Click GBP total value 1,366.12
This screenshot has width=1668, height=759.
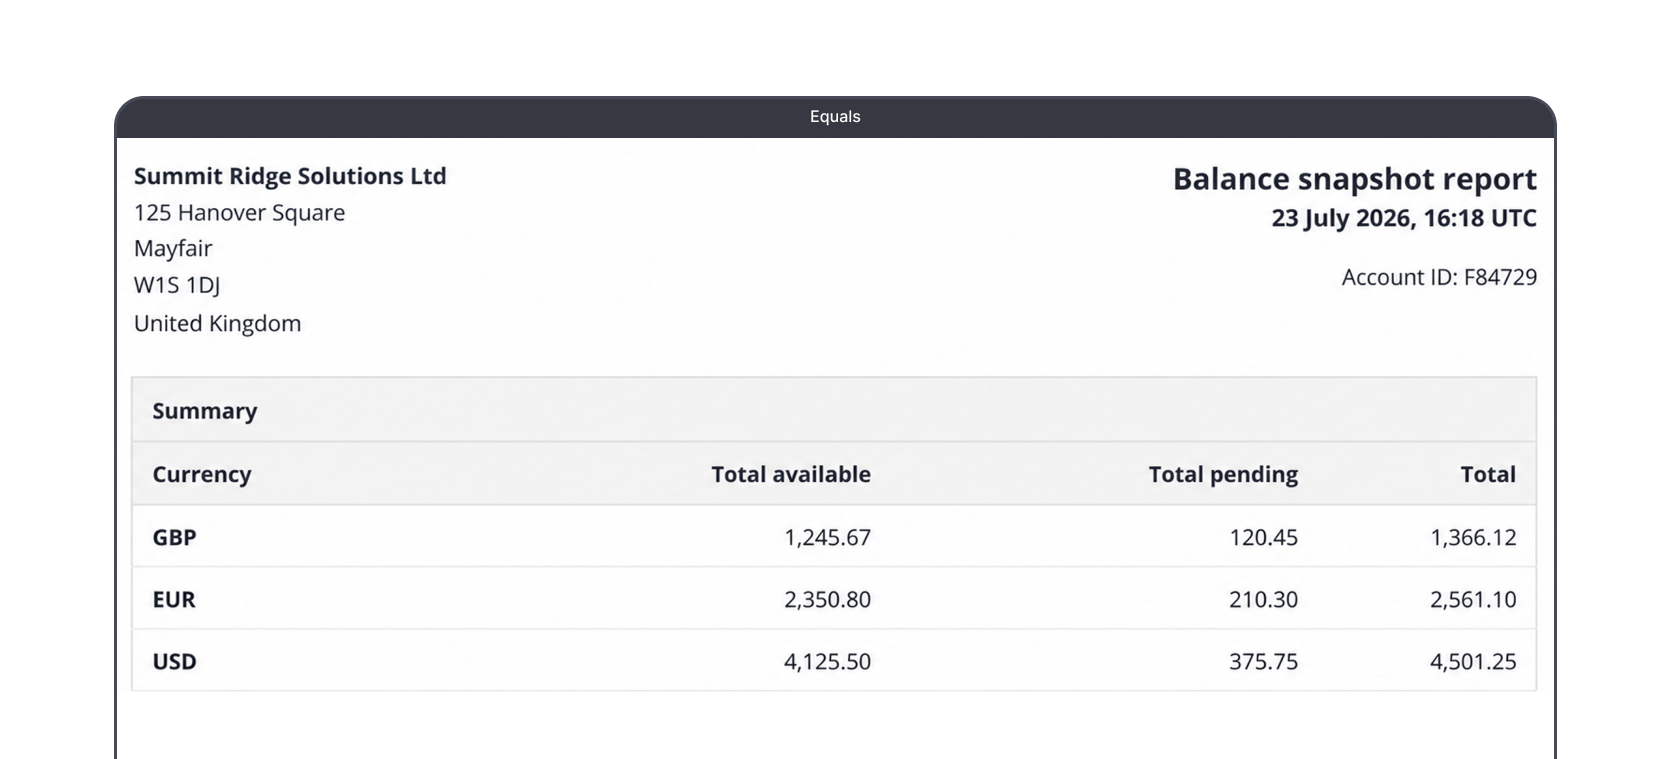1473,537
